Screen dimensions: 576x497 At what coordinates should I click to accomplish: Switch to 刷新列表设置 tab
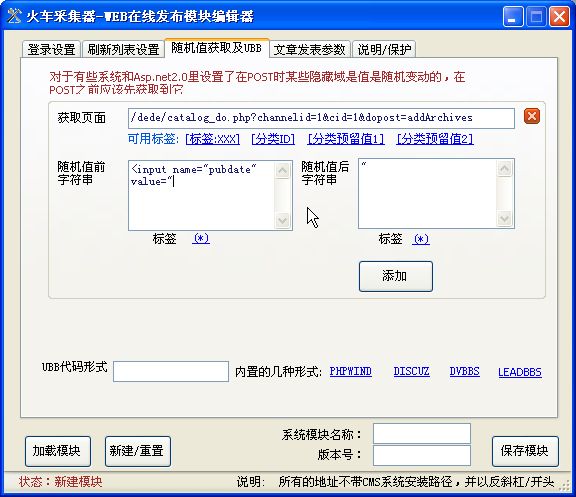coord(123,49)
